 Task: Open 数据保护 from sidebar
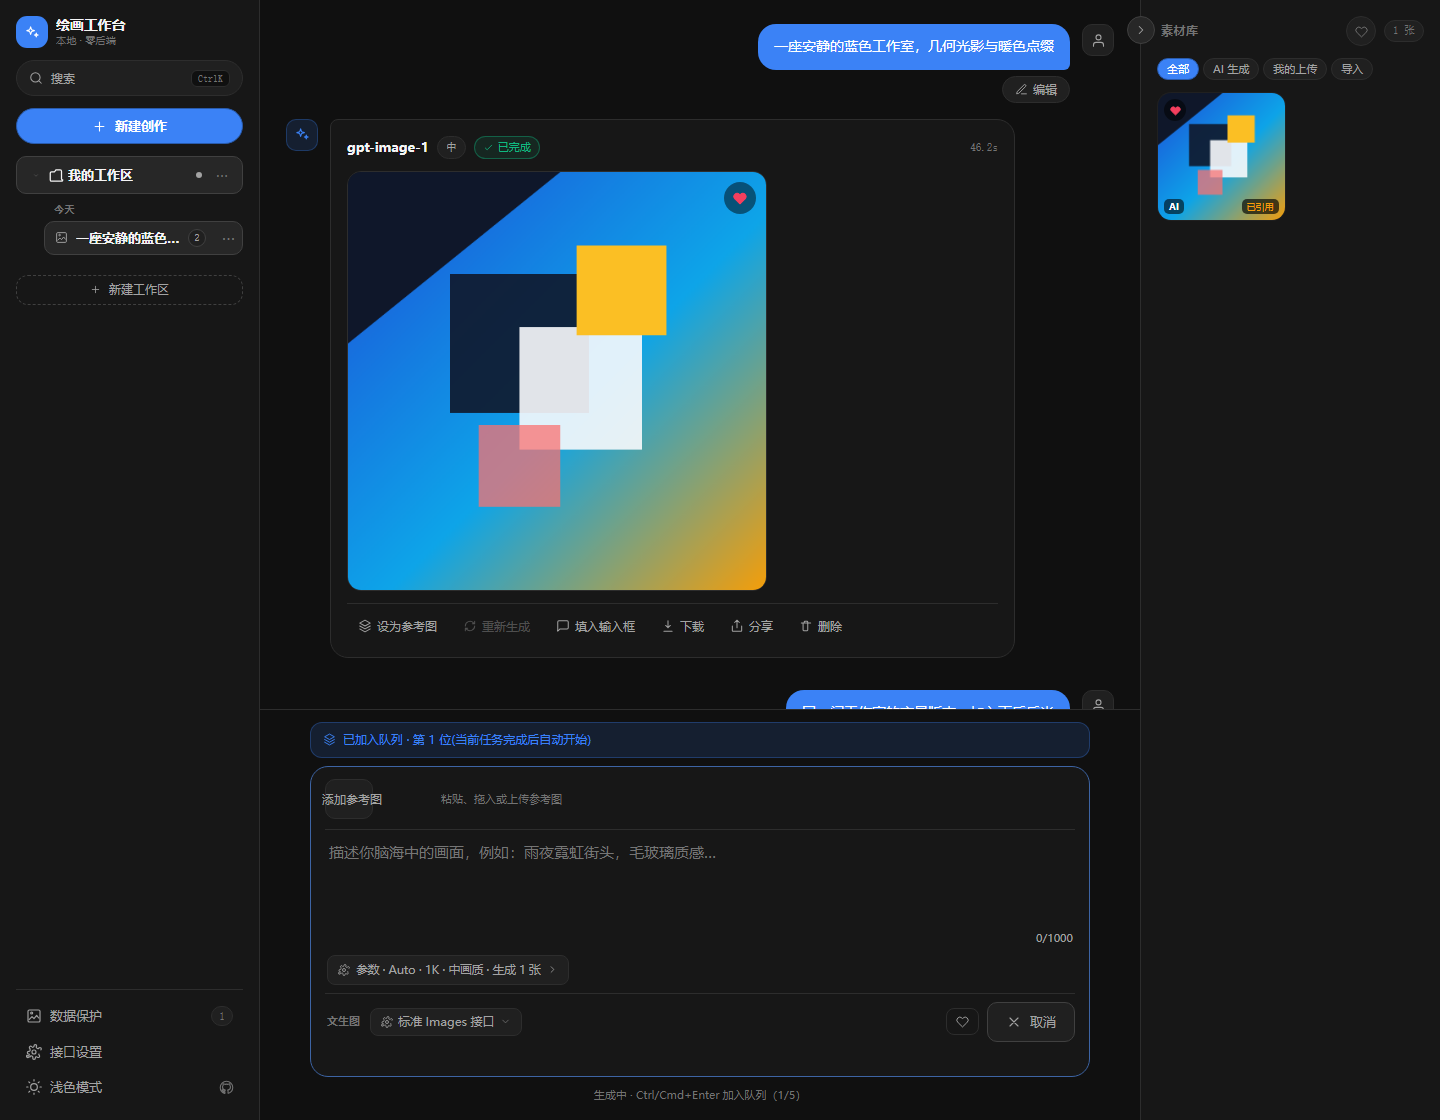(x=129, y=1016)
